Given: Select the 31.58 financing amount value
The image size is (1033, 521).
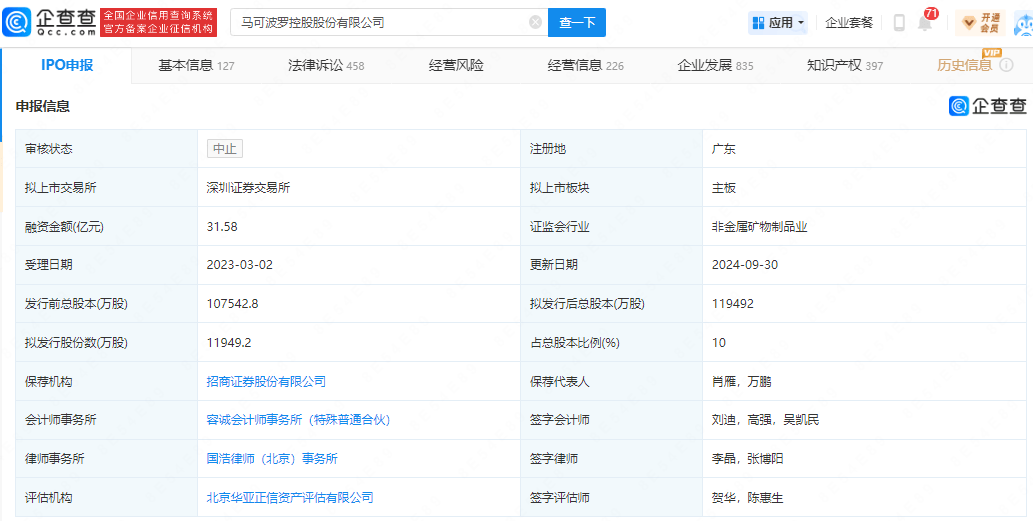Looking at the screenshot, I should pos(222,227).
